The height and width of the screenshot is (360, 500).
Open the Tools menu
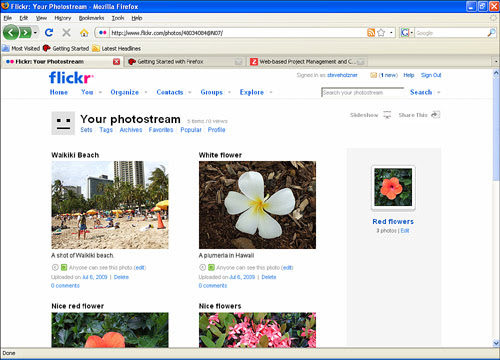pyautogui.click(x=118, y=18)
